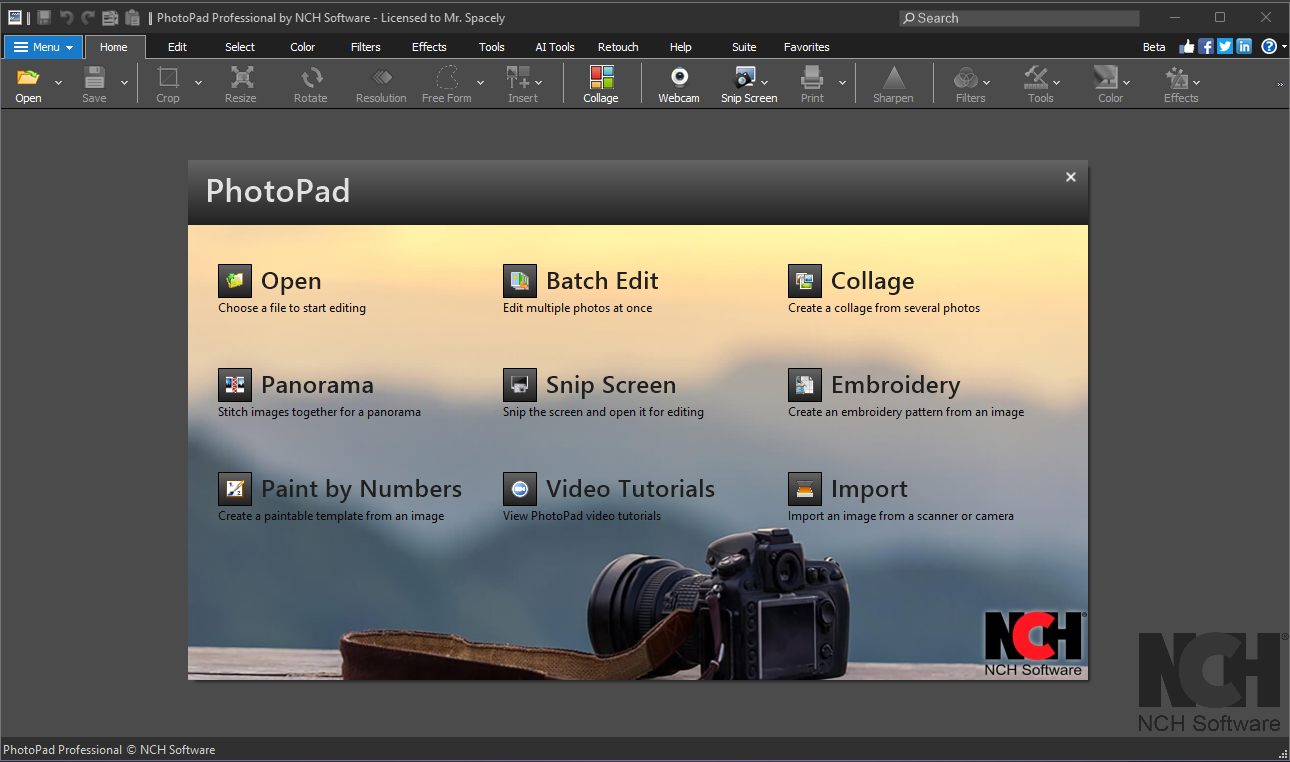Click the blue help question icon

(x=1269, y=46)
